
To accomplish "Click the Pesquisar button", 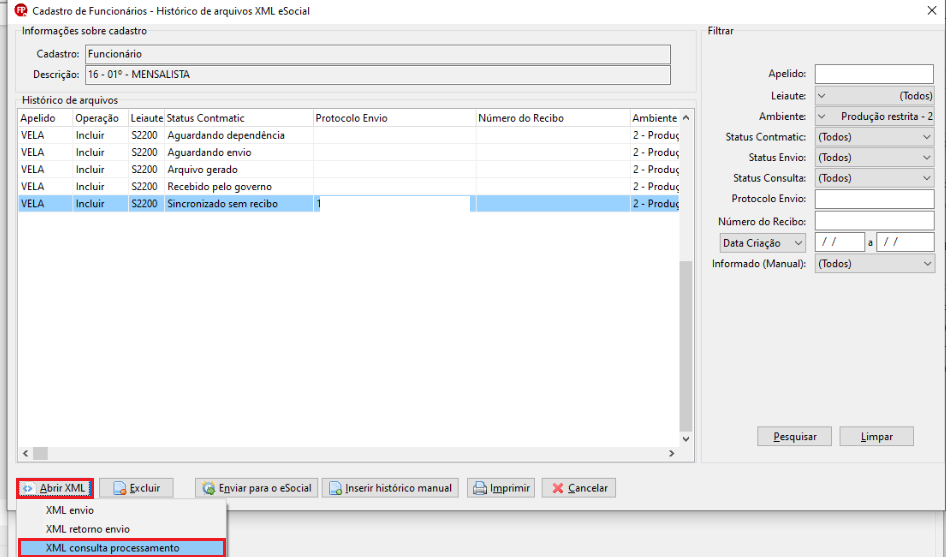I will point(795,436).
